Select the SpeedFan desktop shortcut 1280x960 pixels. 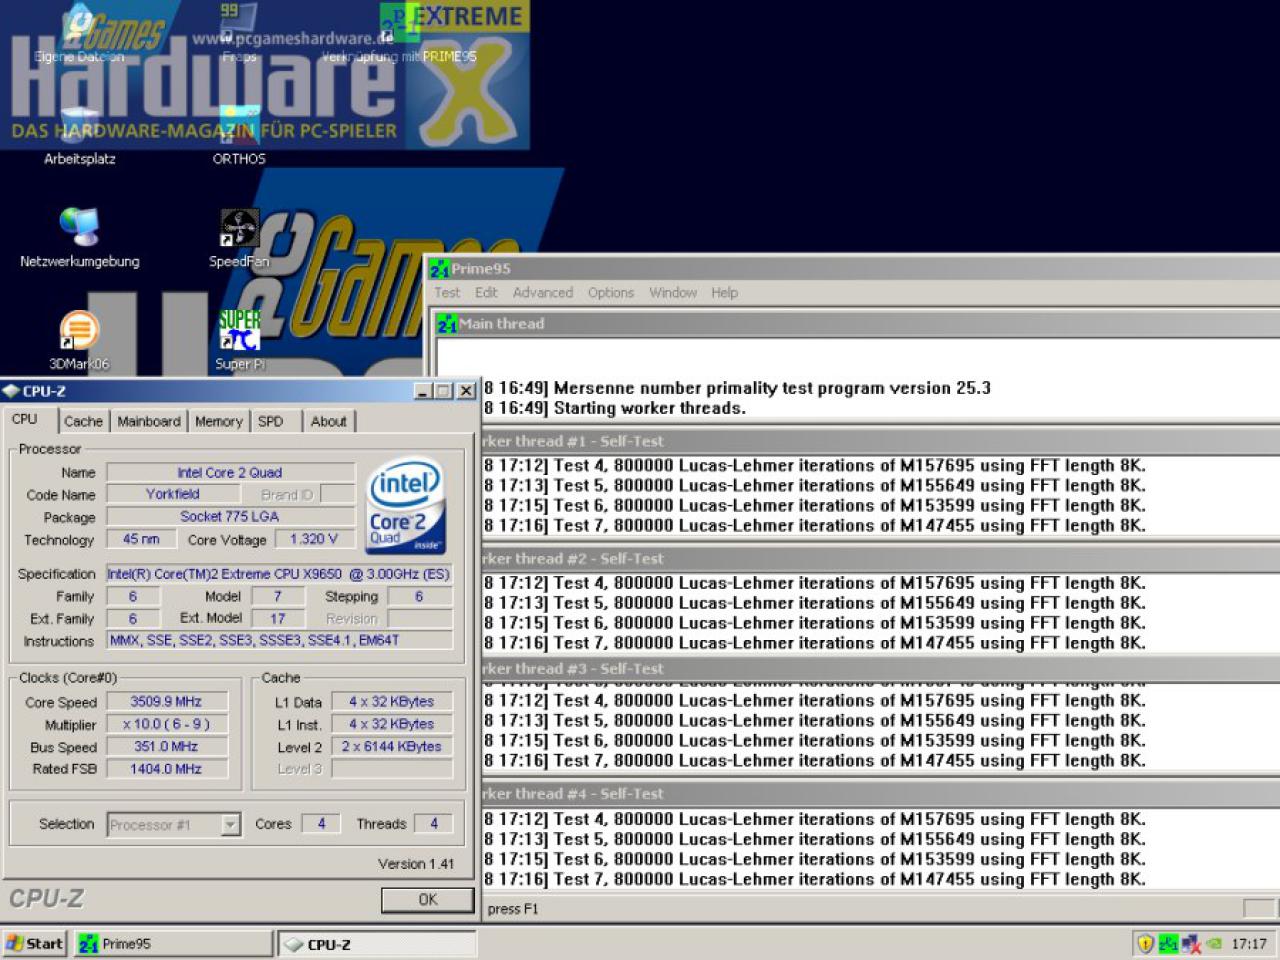point(239,238)
